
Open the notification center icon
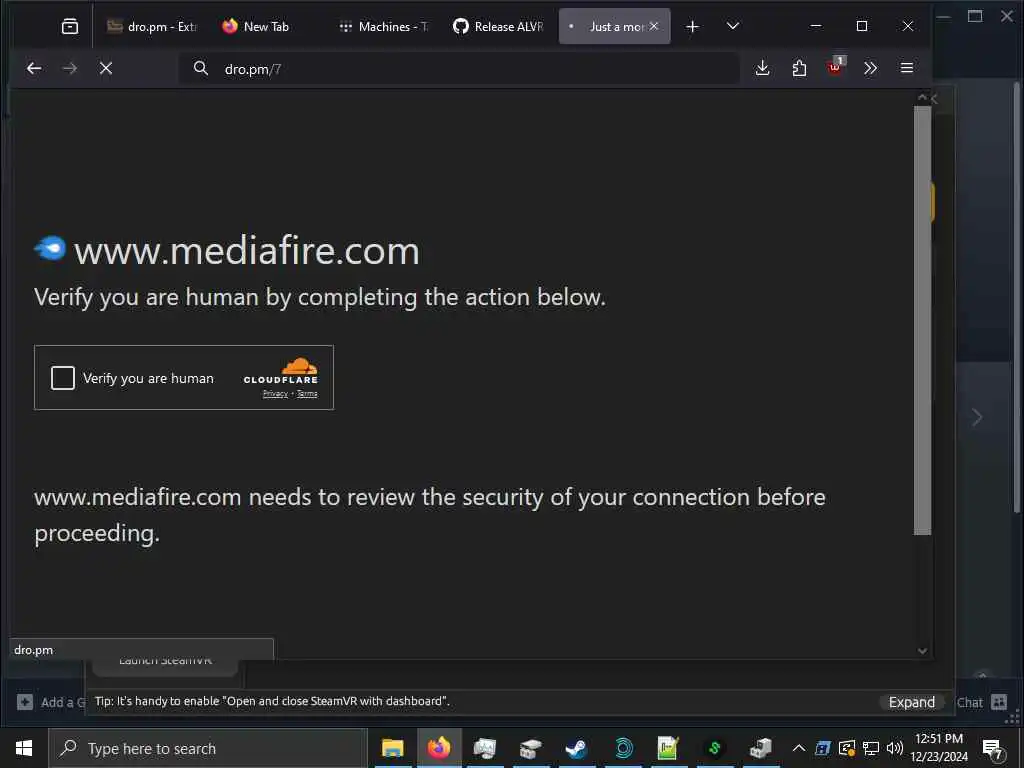993,748
